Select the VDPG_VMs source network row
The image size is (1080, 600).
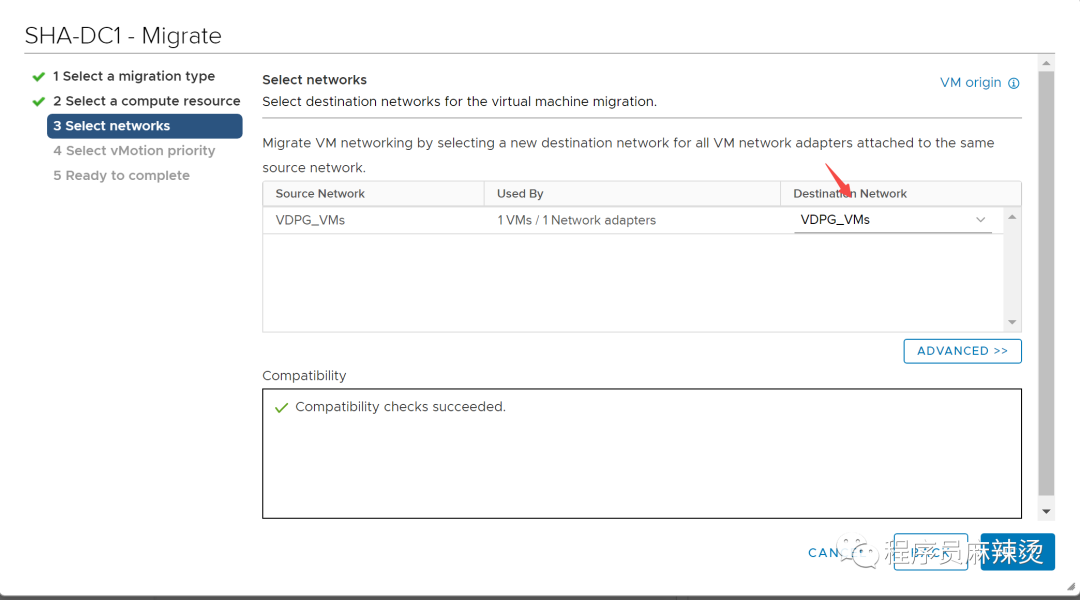pyautogui.click(x=632, y=220)
